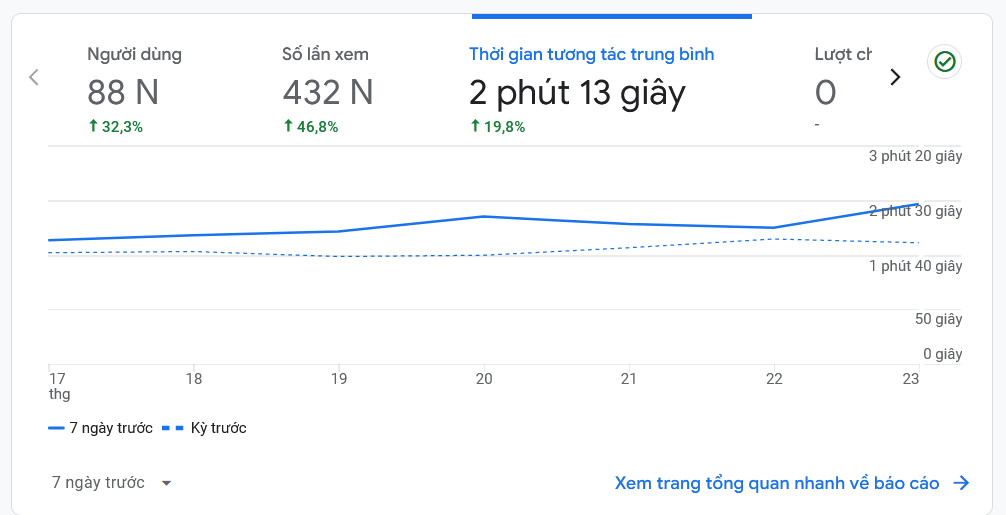Image resolution: width=1006 pixels, height=515 pixels.
Task: Click the 46,8% views change indicator
Action: (311, 126)
